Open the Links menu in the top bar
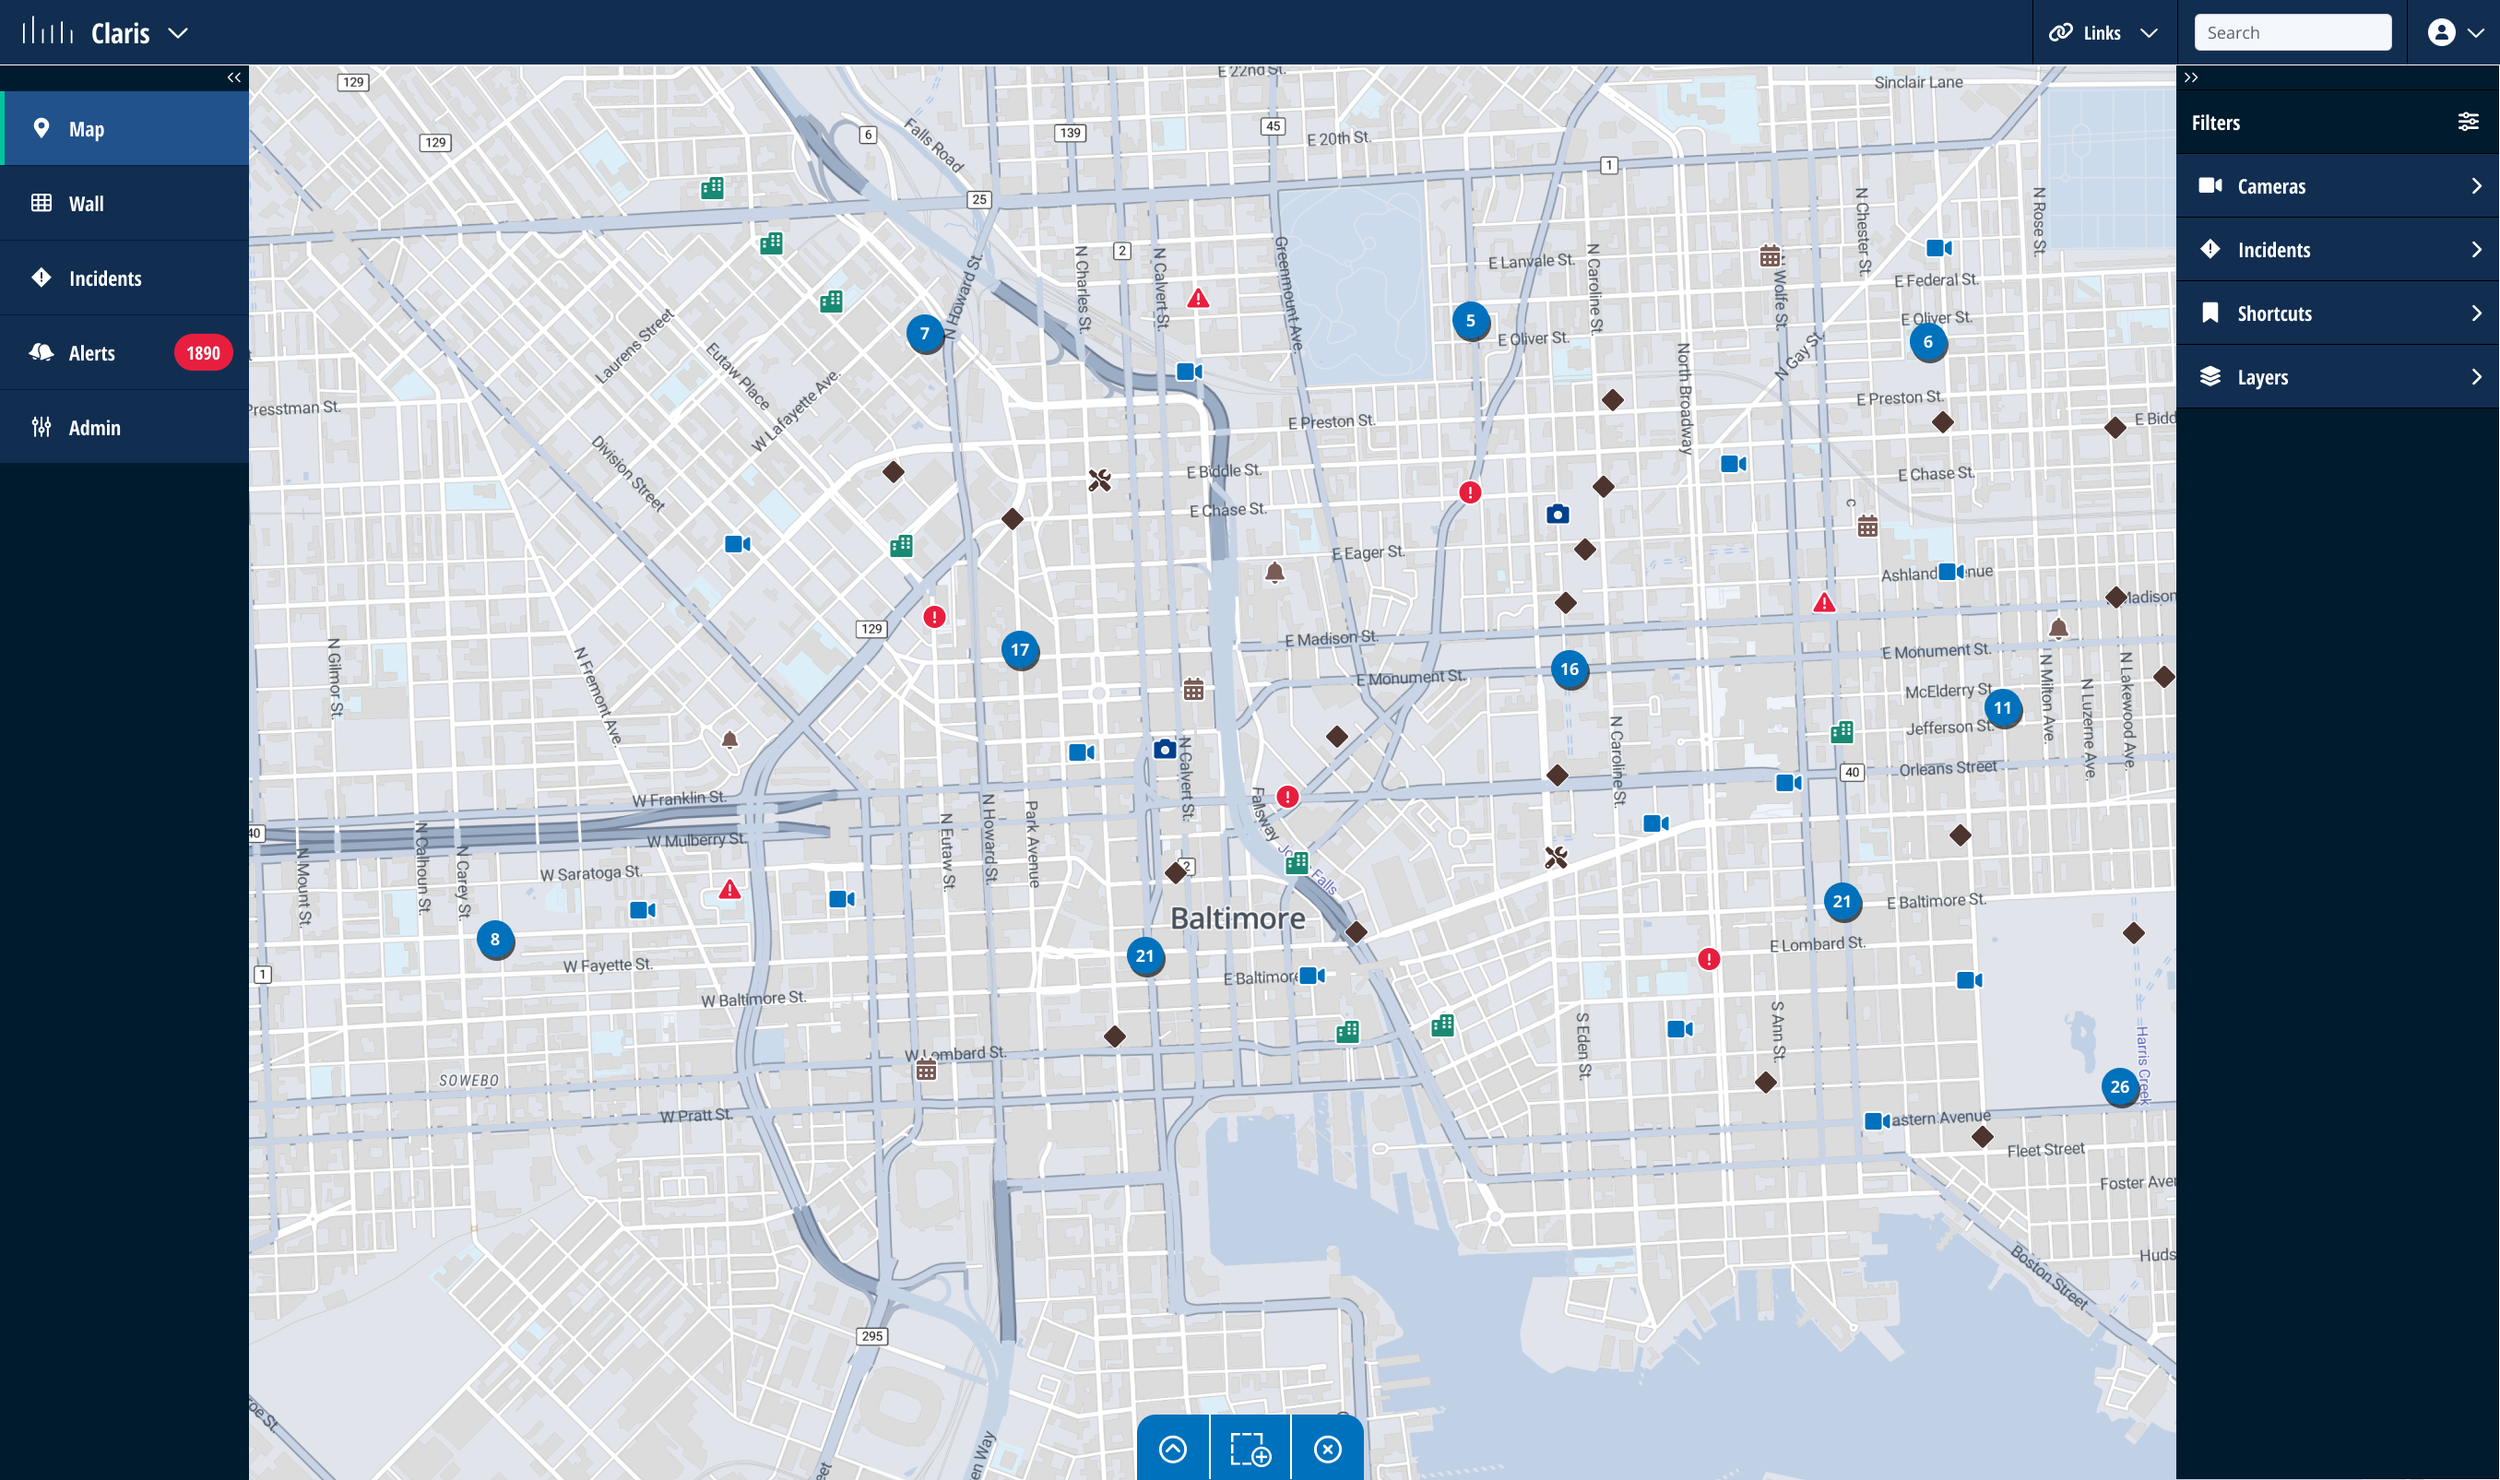The width and height of the screenshot is (2500, 1480). (x=2103, y=32)
